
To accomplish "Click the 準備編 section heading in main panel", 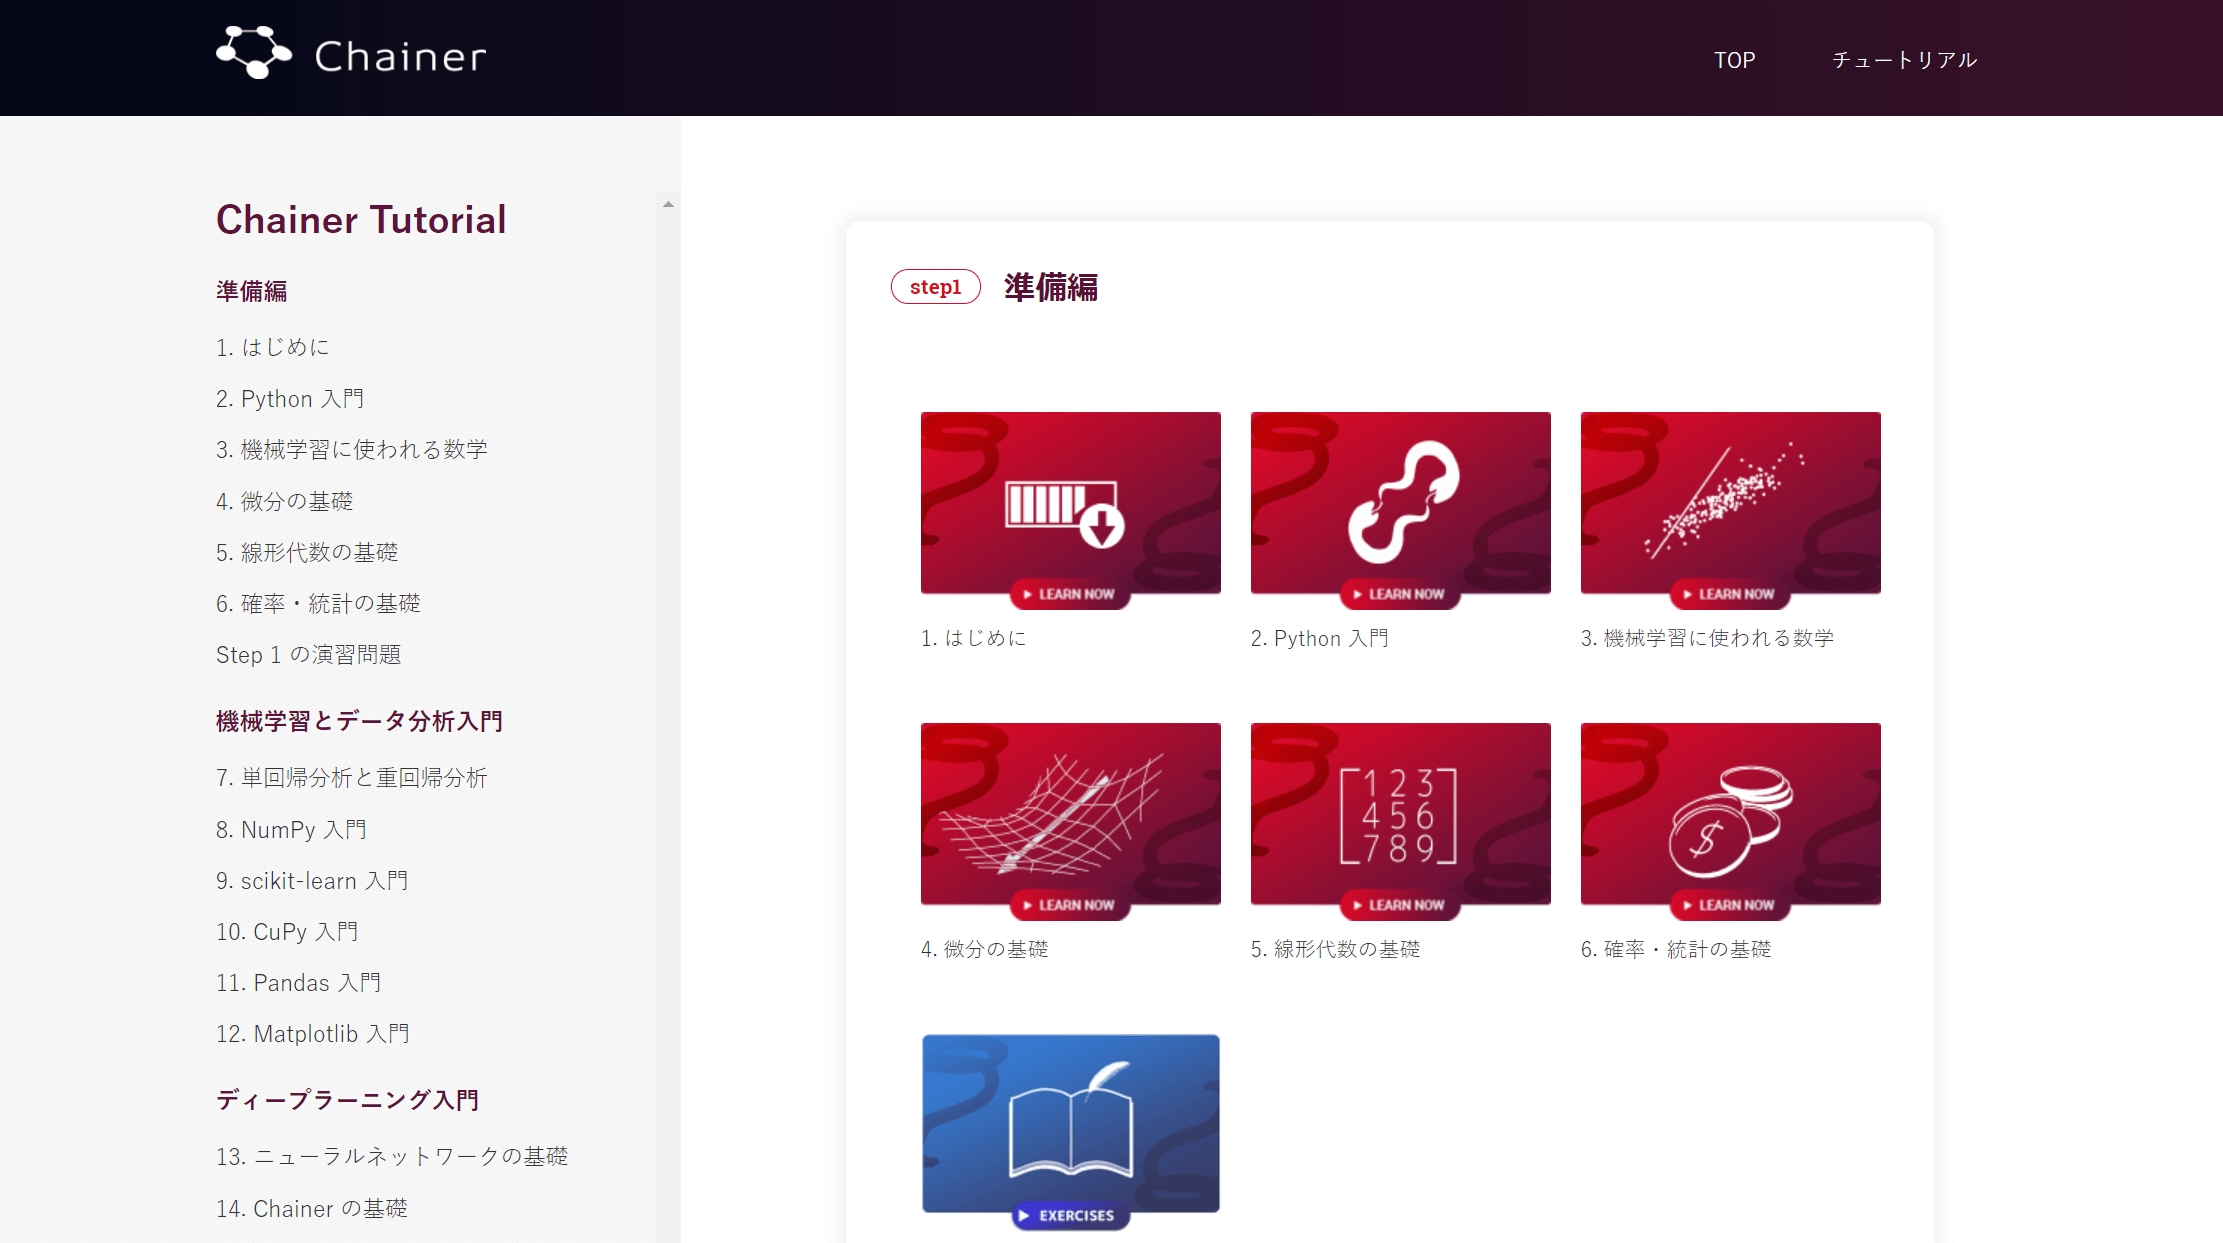I will [1051, 287].
